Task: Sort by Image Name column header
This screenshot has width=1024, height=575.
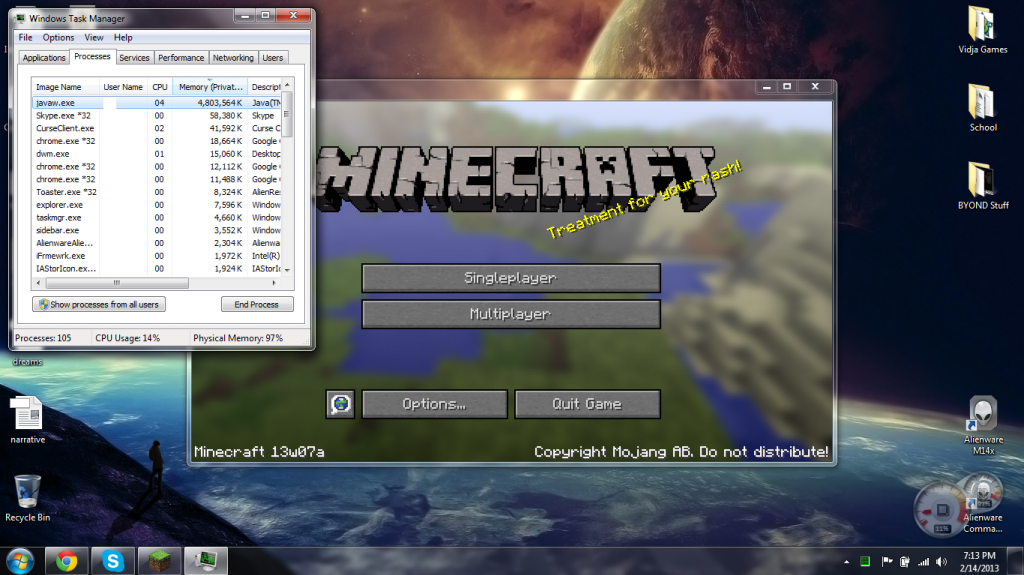Action: (65, 87)
